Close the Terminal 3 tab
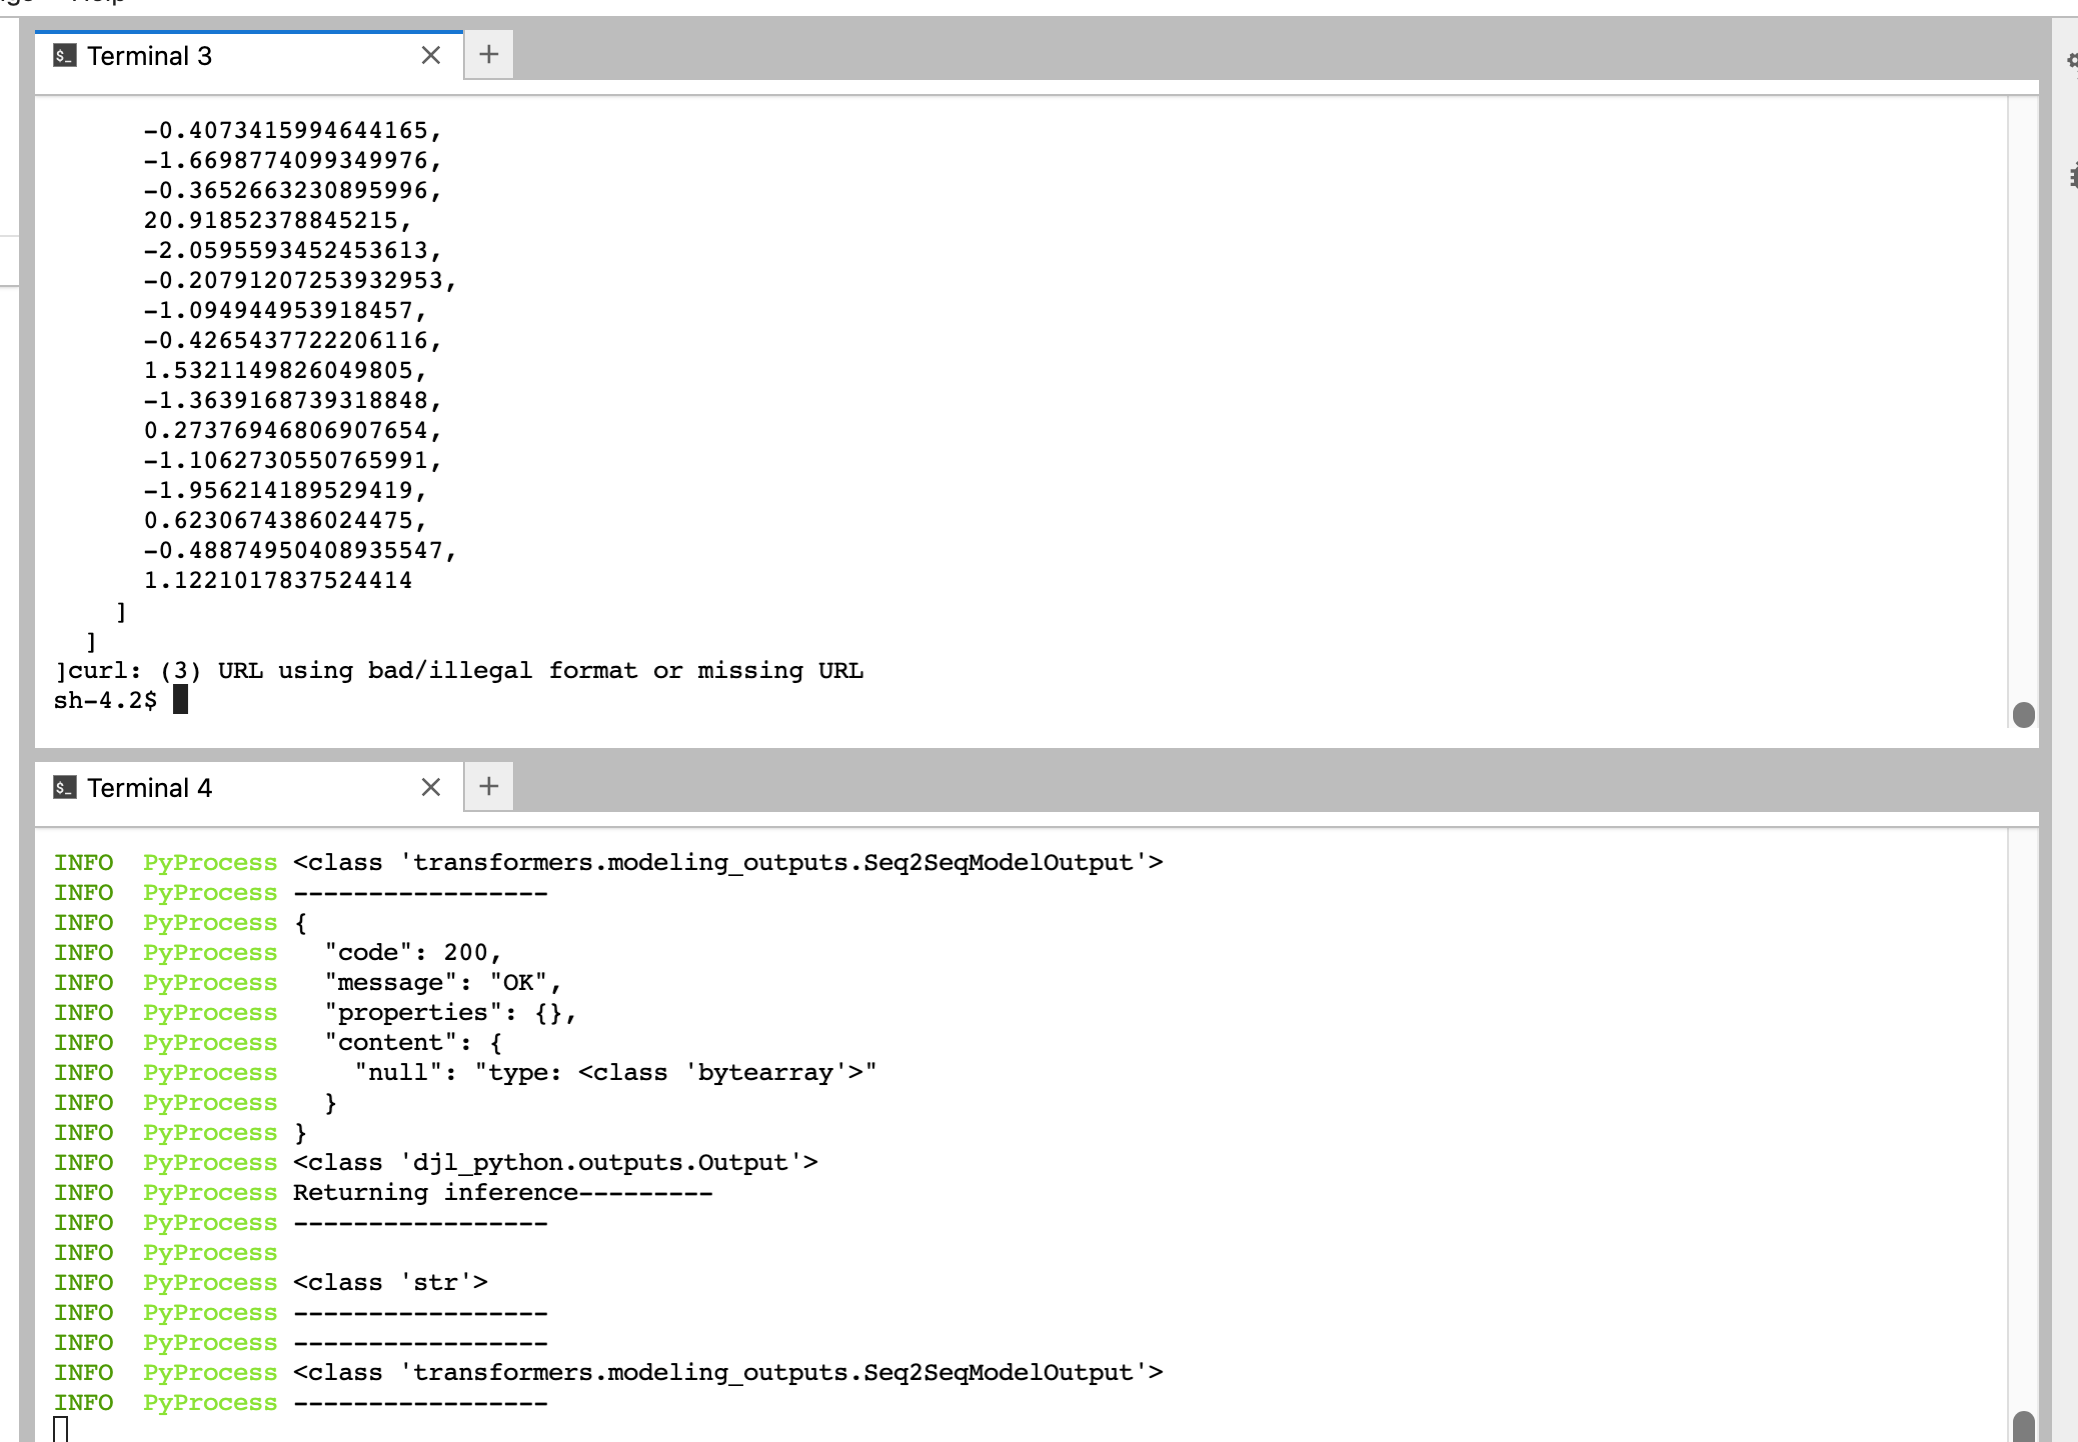This screenshot has width=2078, height=1442. (x=431, y=56)
